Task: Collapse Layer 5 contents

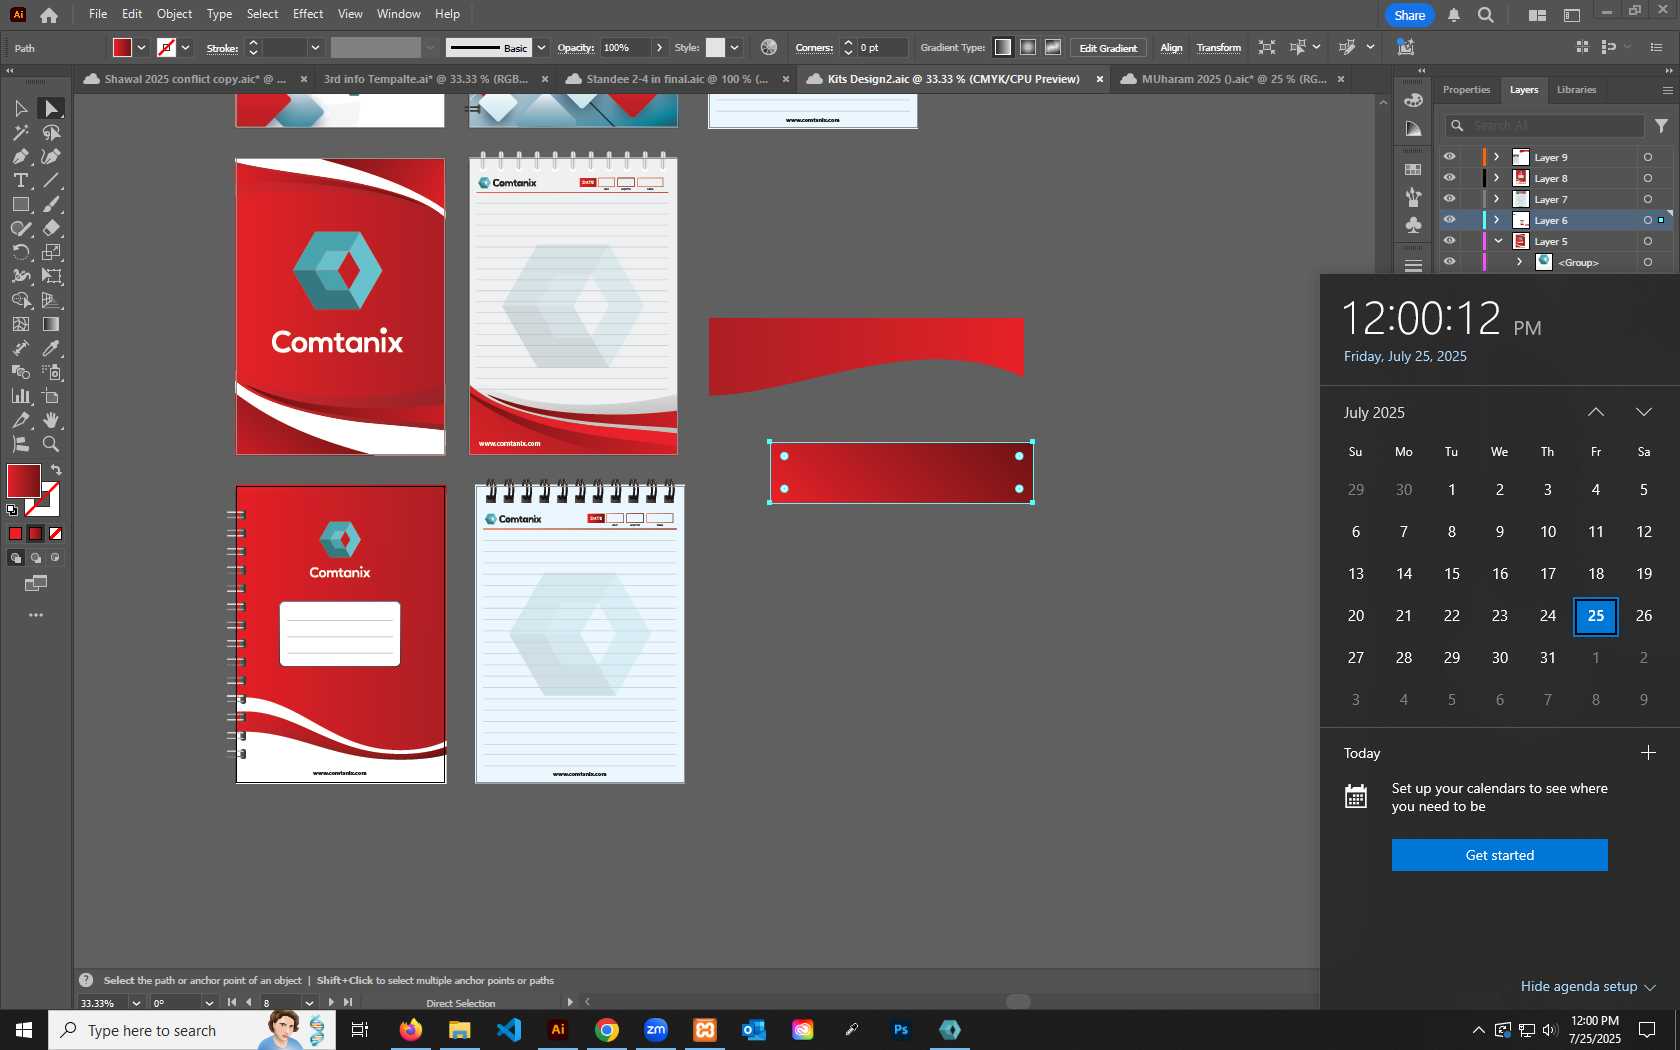Action: (1498, 241)
